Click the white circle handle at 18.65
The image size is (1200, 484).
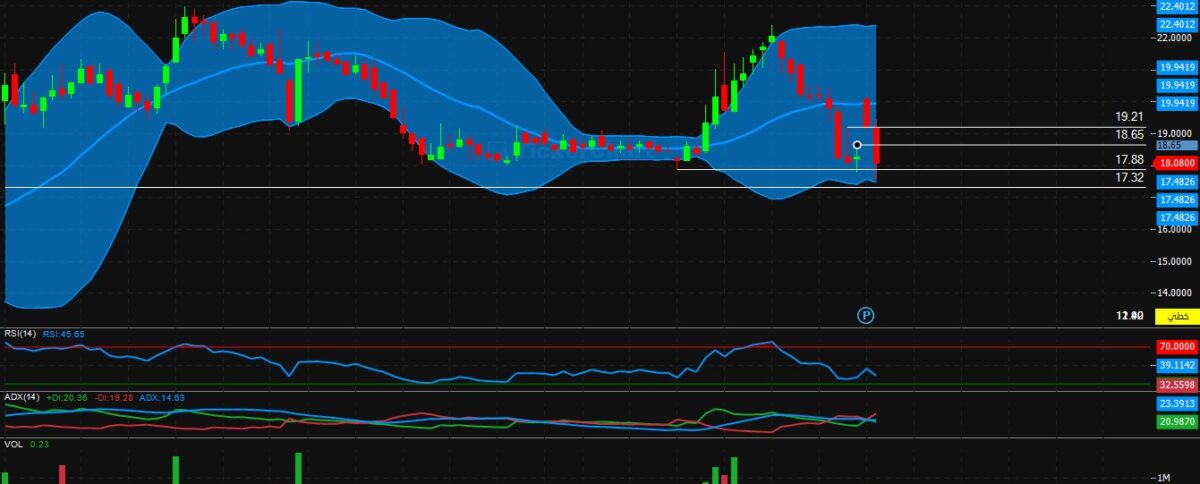857,145
